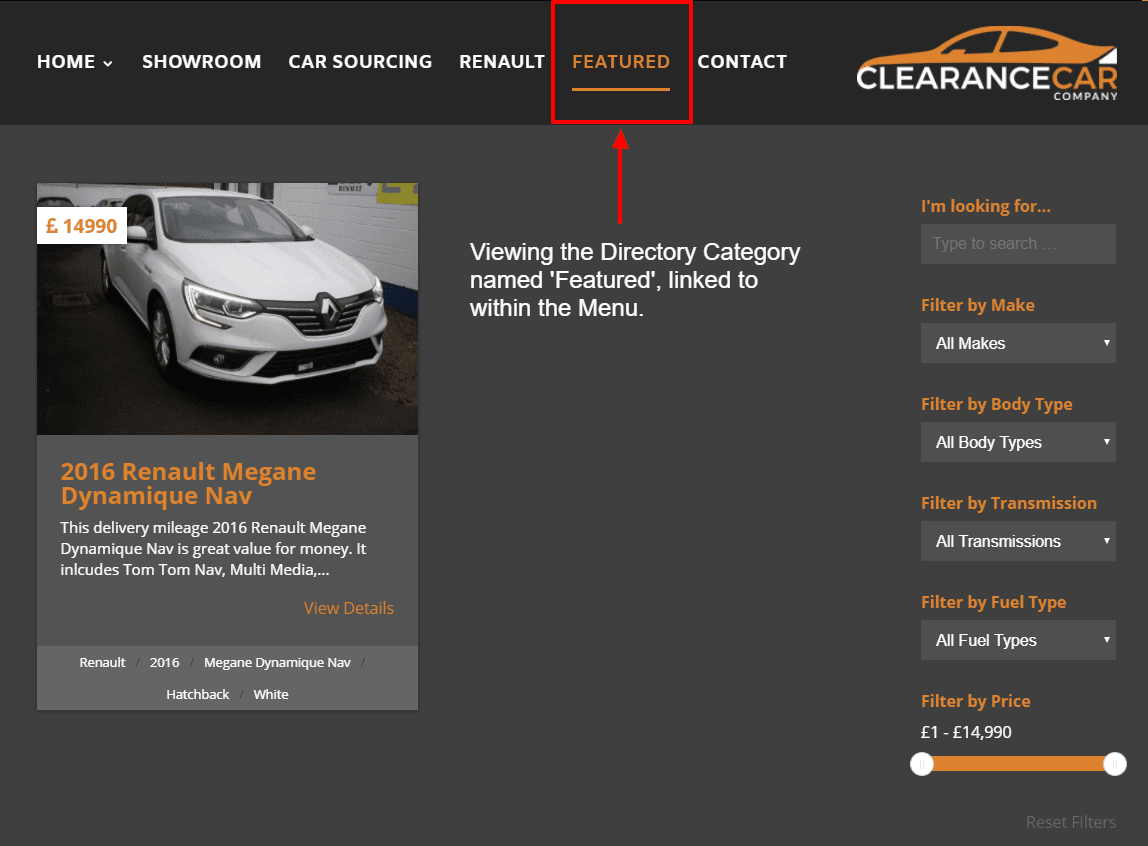Go to the CONTACT page

pos(742,61)
